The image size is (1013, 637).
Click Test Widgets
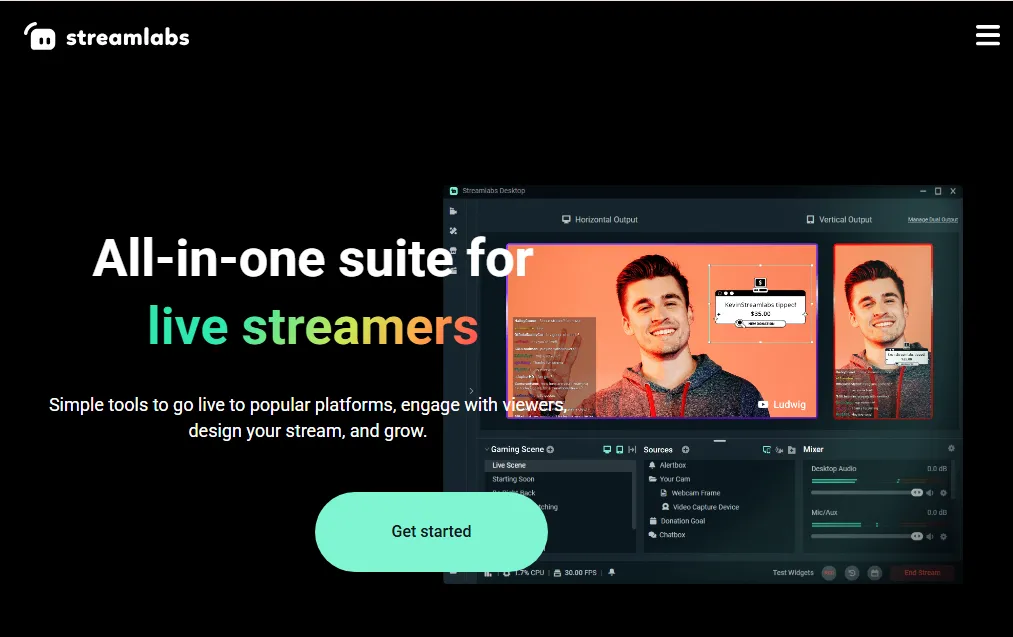(x=793, y=572)
